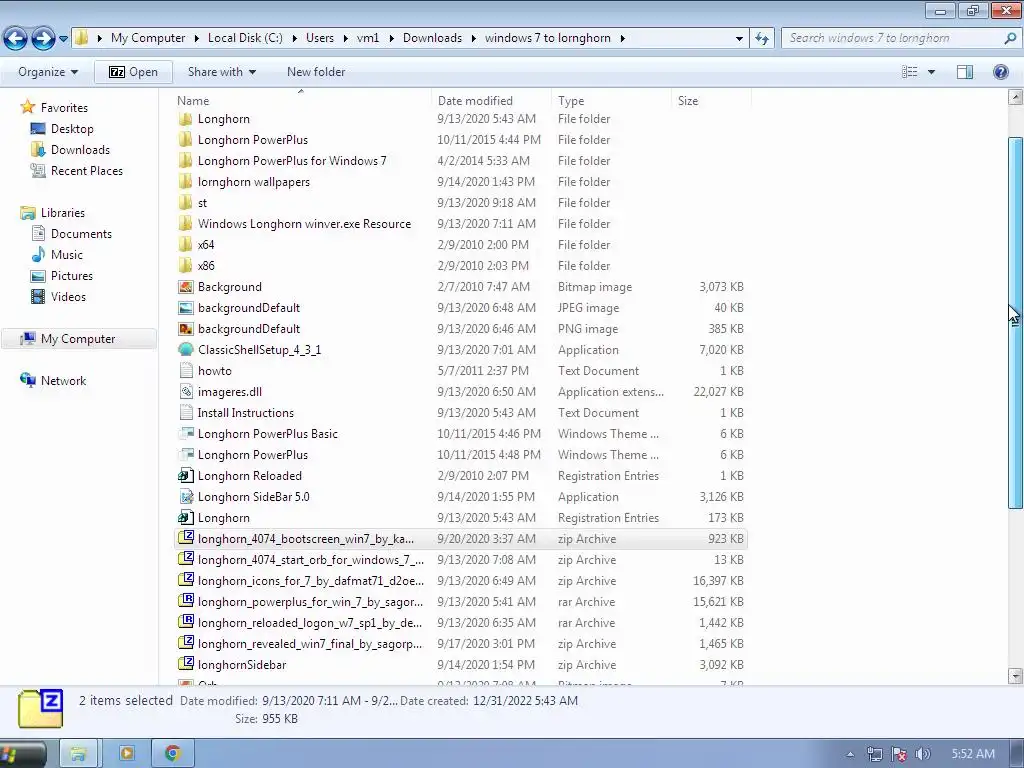Click the scrollbar down arrow of file list
The width and height of the screenshot is (1024, 768).
point(1015,675)
